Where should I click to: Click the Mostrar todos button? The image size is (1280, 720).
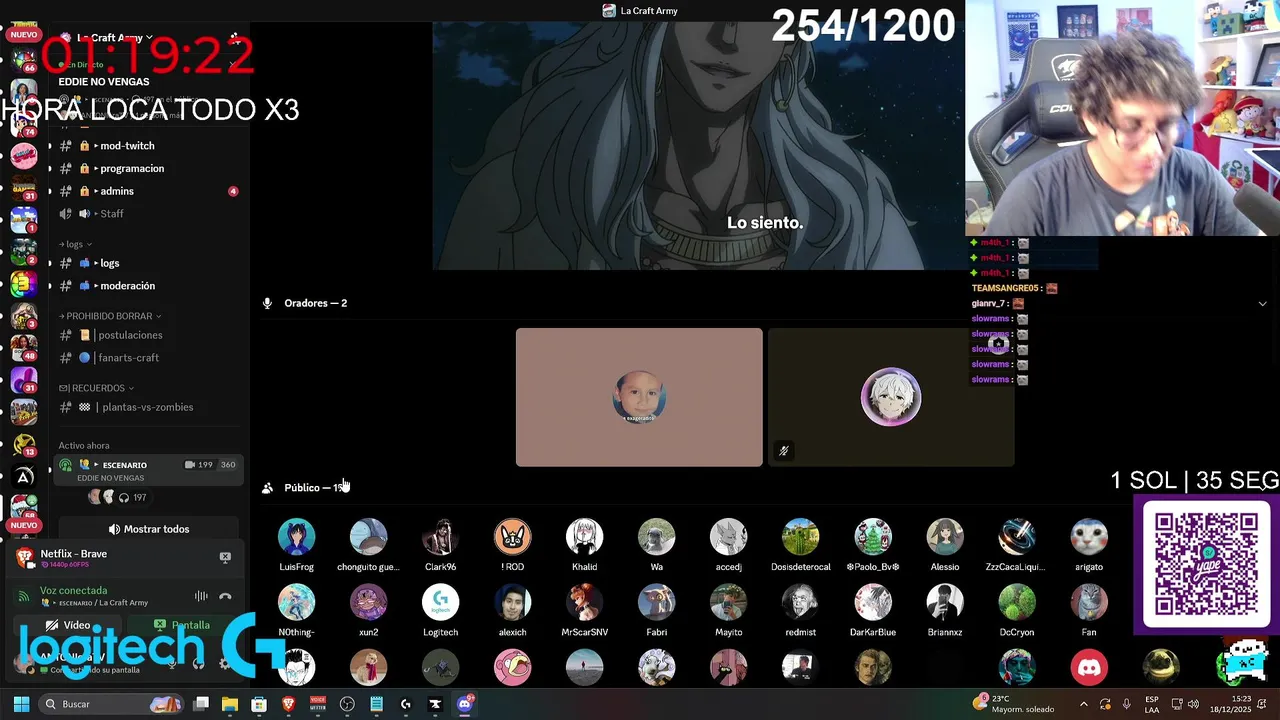[x=148, y=529]
